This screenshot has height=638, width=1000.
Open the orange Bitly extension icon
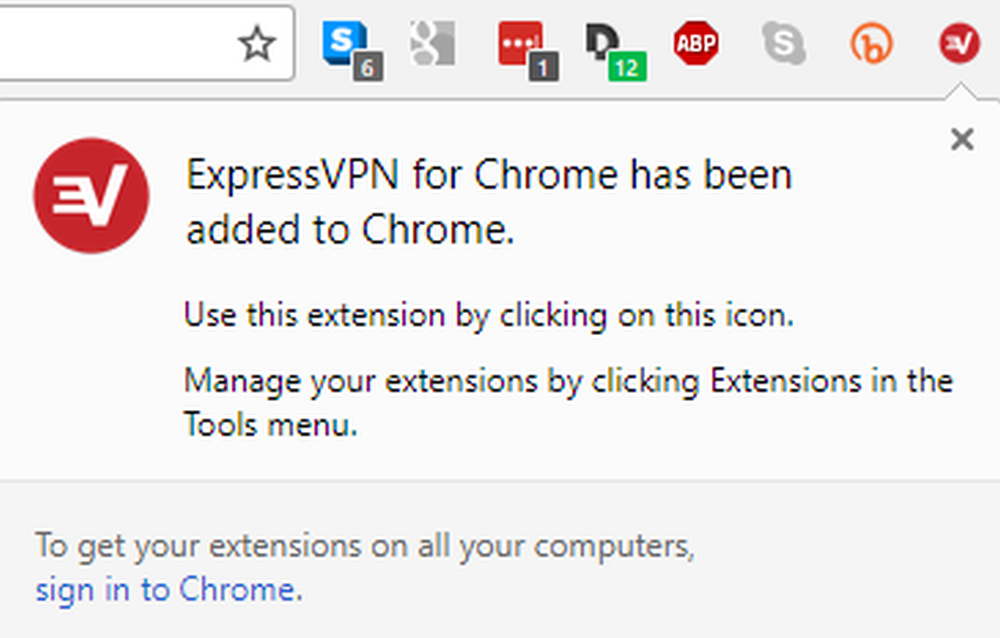[x=871, y=44]
